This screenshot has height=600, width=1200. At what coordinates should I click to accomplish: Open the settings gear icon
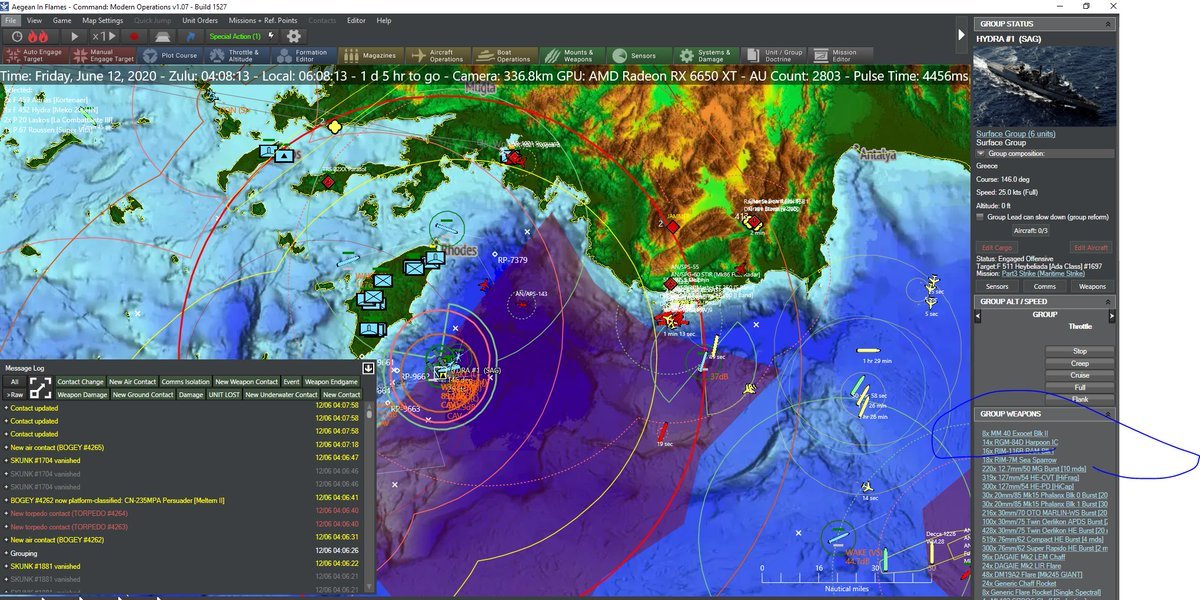click(293, 36)
